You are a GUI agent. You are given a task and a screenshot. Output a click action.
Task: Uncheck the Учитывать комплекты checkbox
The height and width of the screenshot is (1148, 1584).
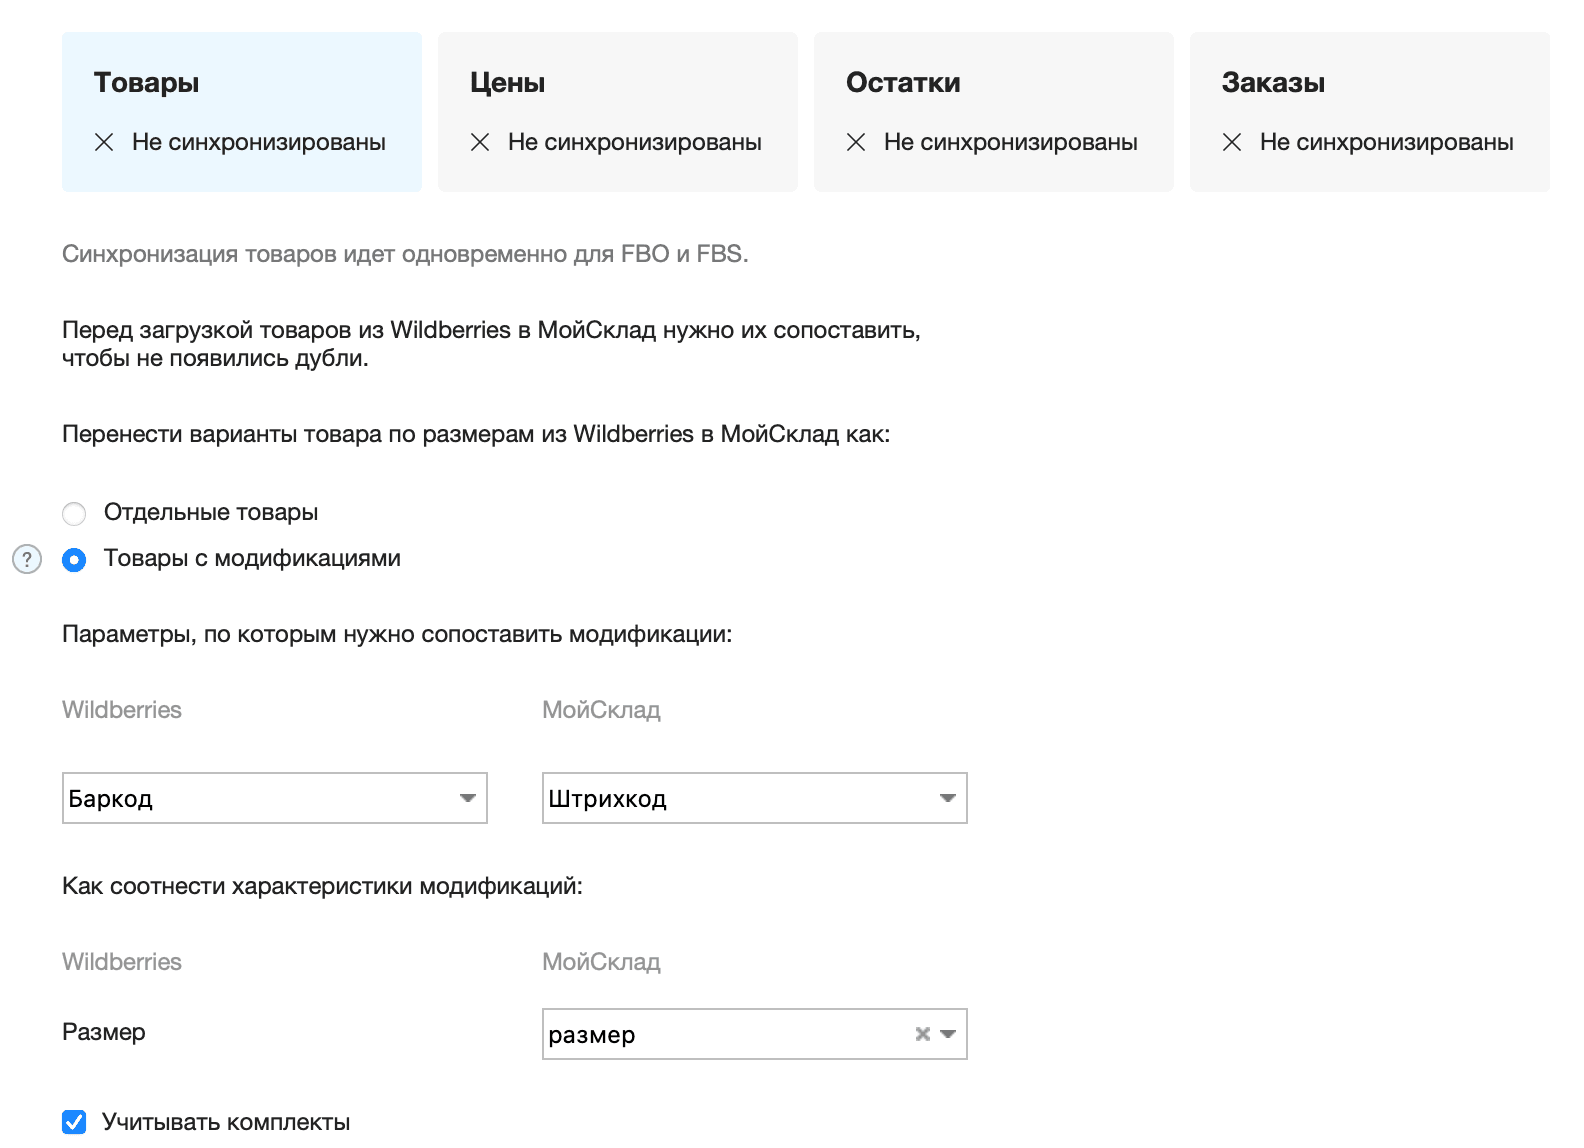click(x=74, y=1122)
